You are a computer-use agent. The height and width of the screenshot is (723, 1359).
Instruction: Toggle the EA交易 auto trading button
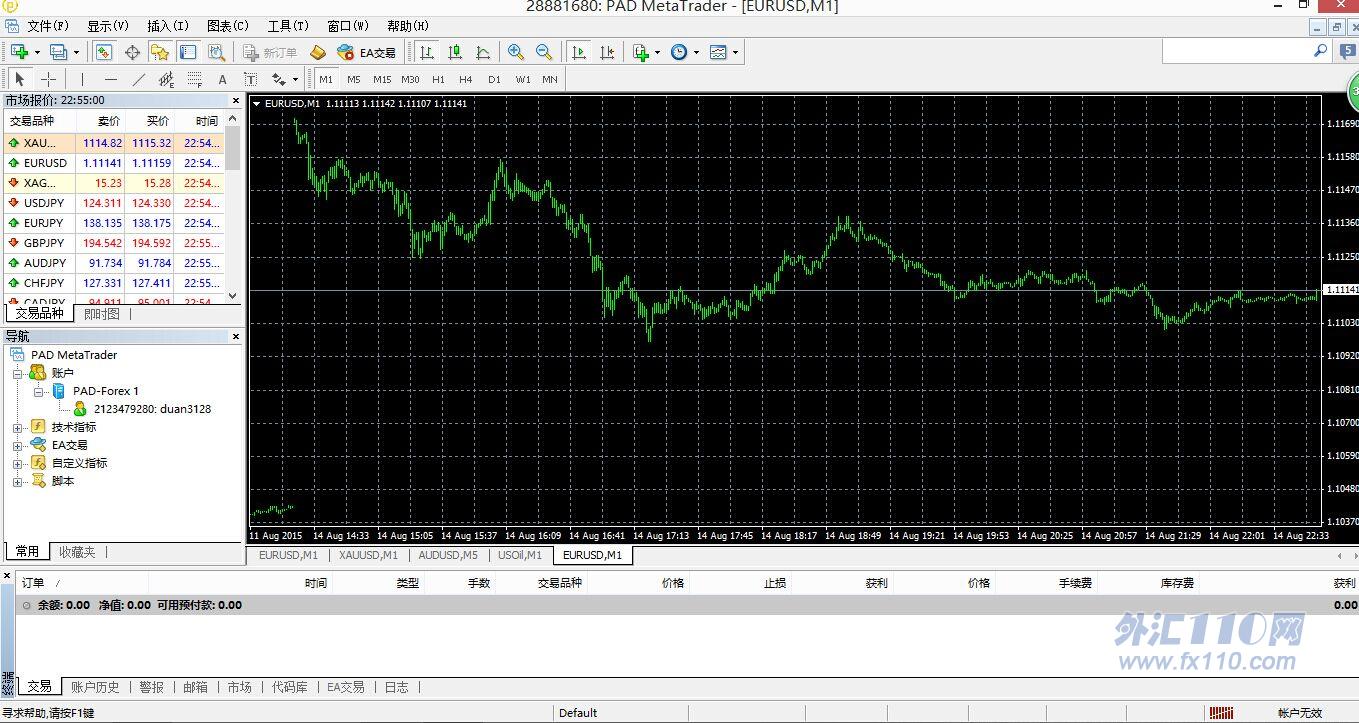[367, 52]
